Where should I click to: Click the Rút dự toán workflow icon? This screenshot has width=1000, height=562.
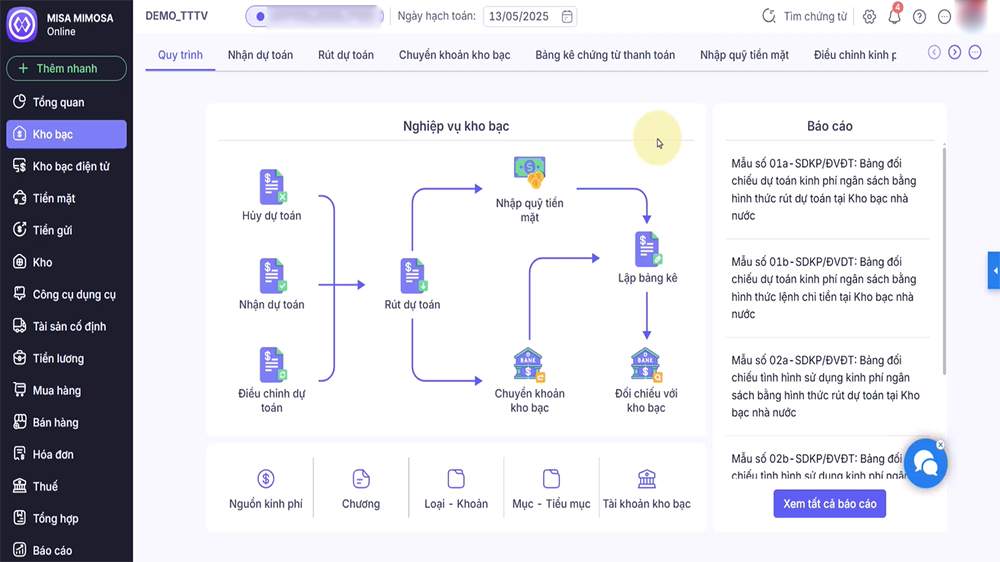pyautogui.click(x=412, y=276)
